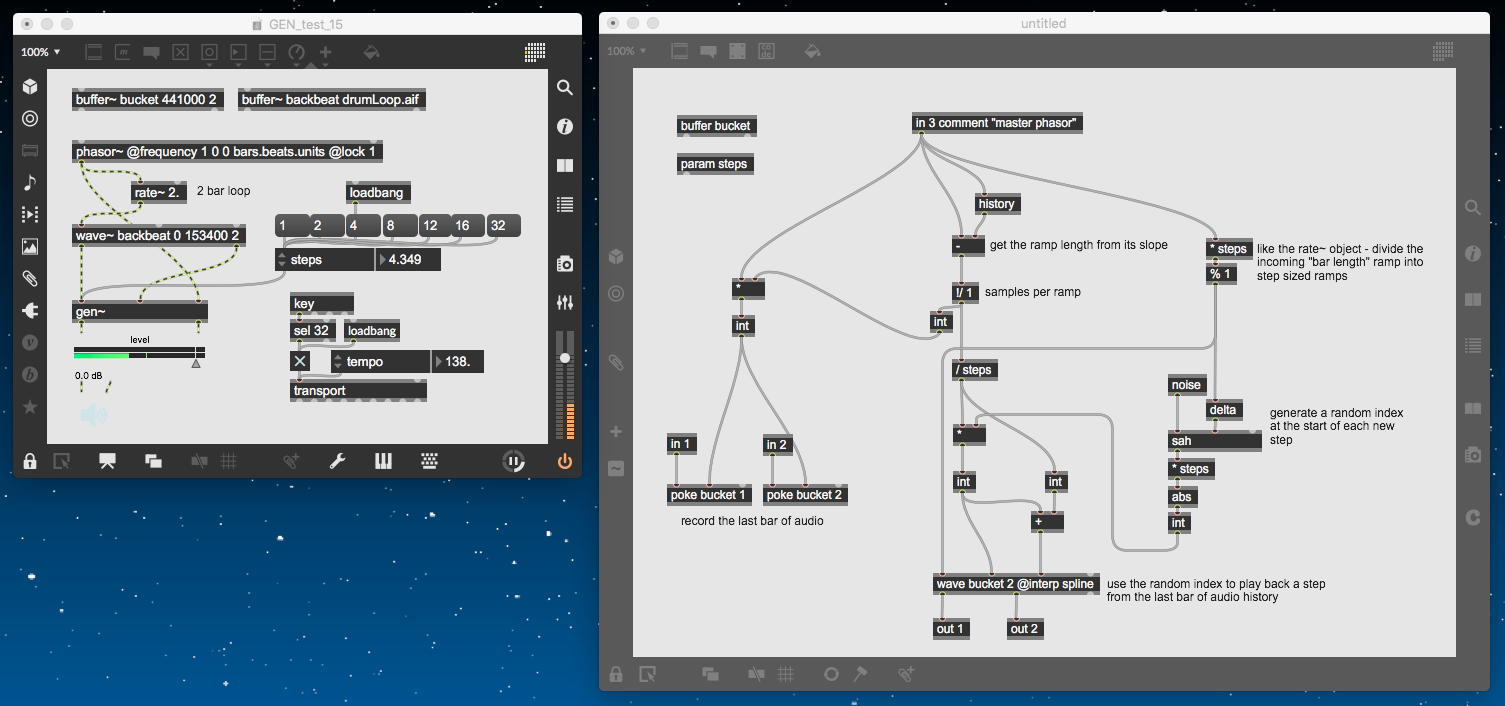Open the Max for Live target icon
Viewport: 1505px width, 706px height.
coord(30,118)
